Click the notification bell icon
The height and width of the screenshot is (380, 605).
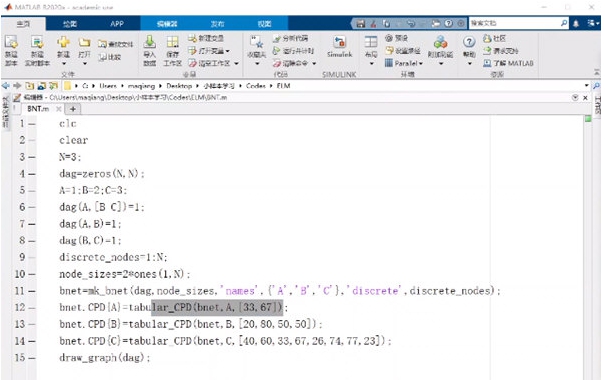[576, 24]
